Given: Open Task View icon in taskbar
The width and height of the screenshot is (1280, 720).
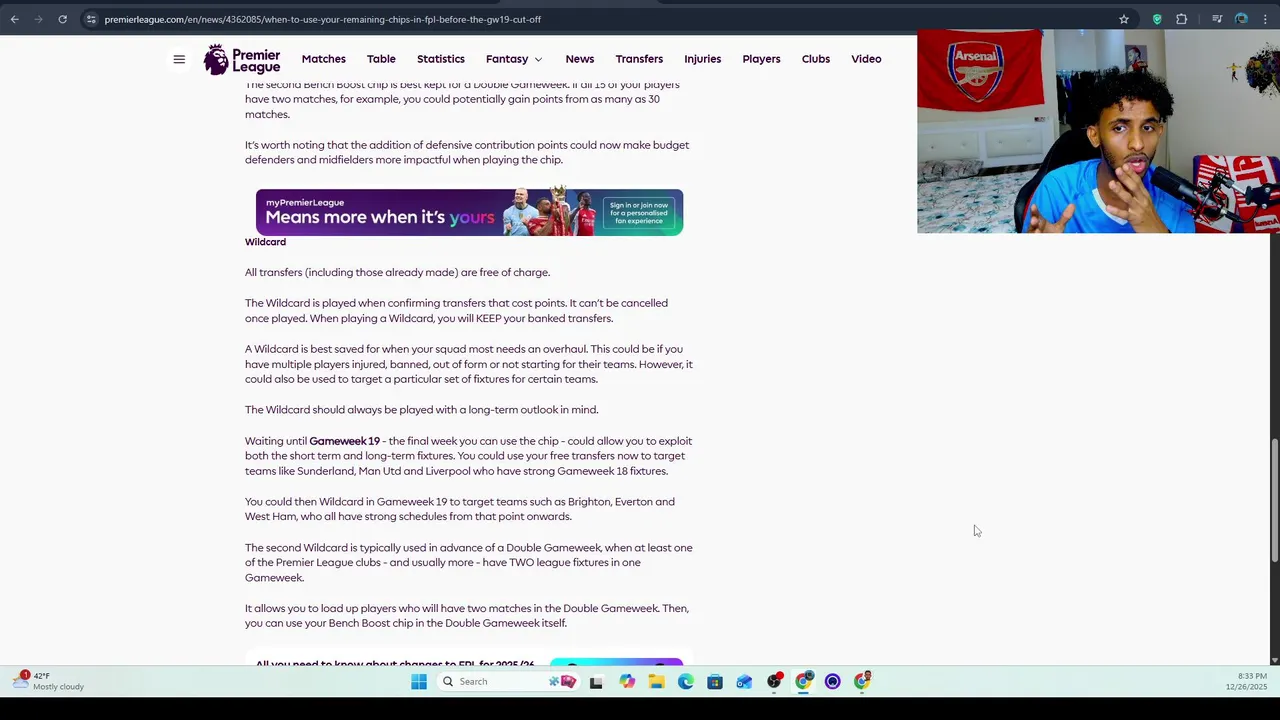Looking at the screenshot, I should click(596, 681).
